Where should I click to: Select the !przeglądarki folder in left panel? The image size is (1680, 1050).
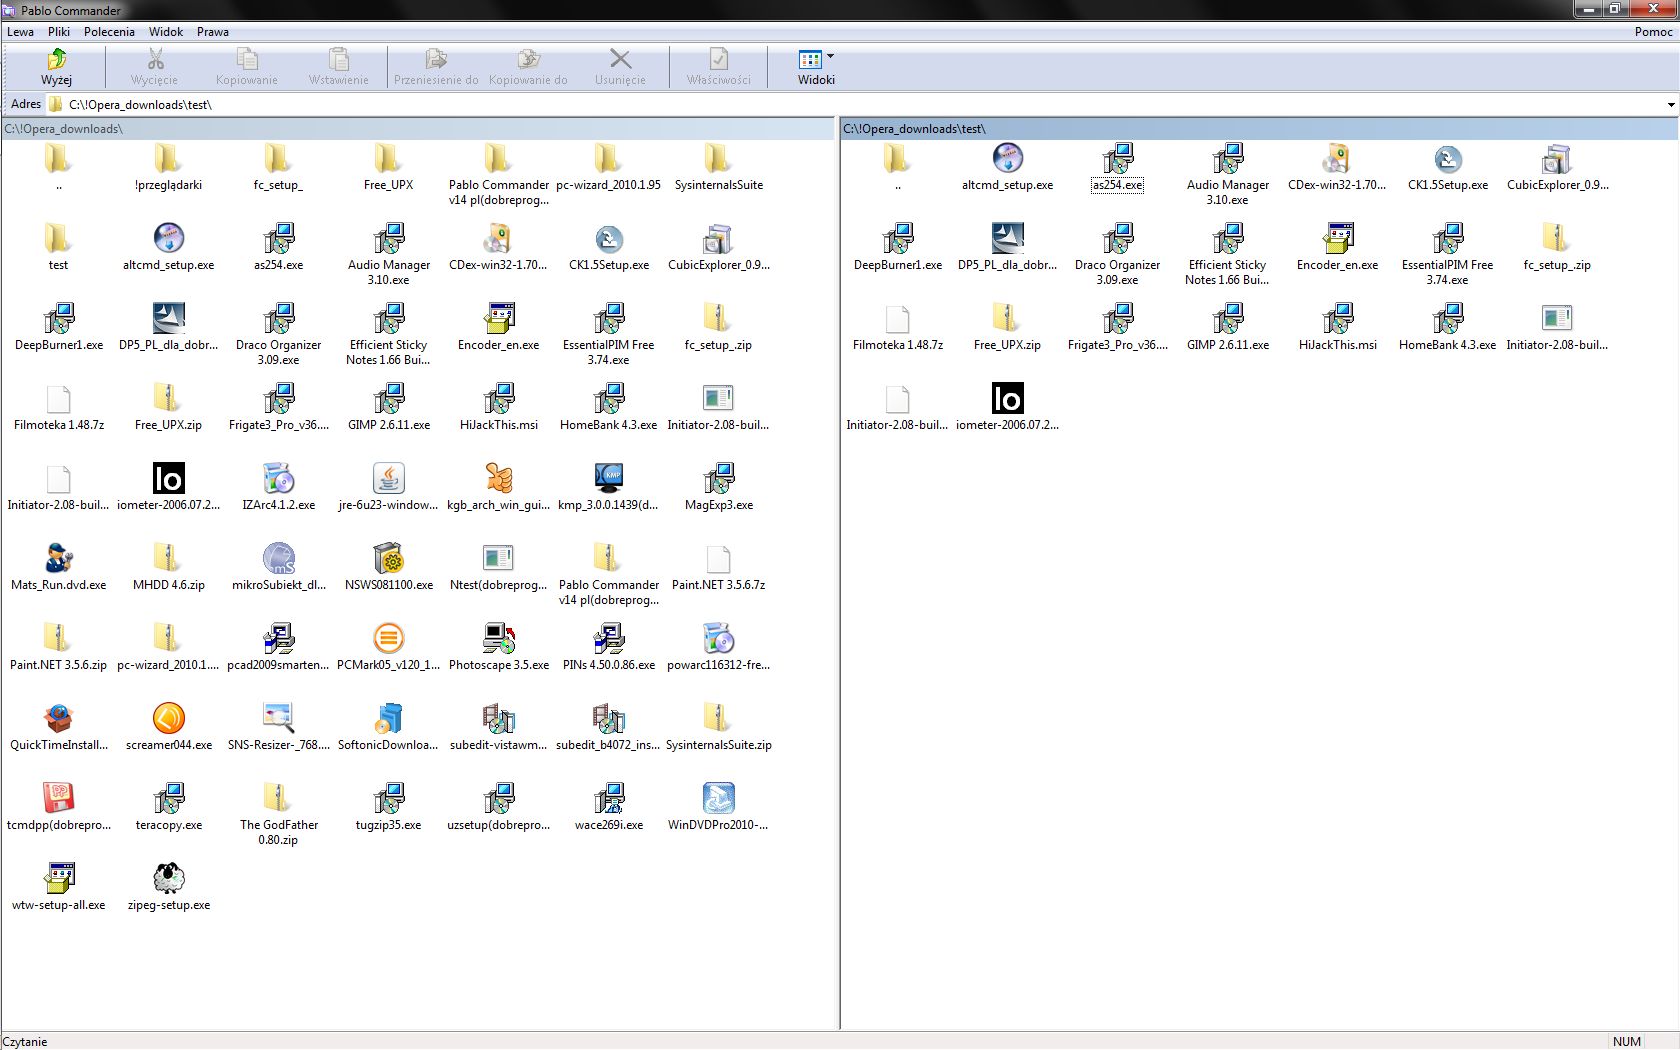(168, 167)
